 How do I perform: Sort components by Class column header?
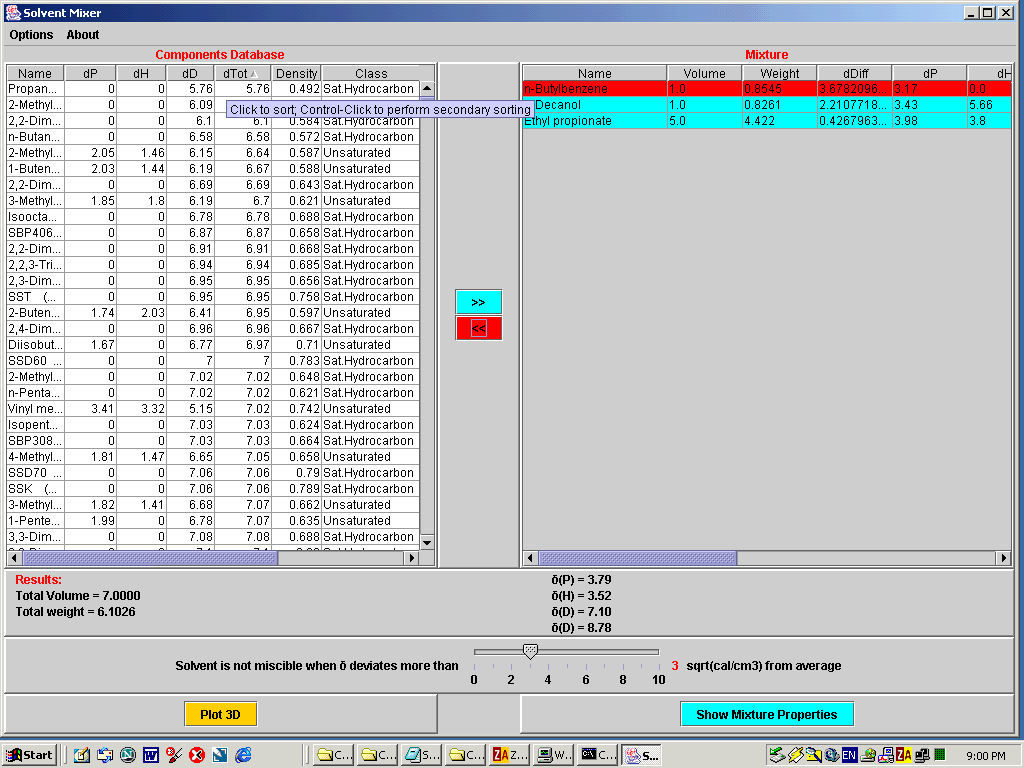tap(370, 73)
